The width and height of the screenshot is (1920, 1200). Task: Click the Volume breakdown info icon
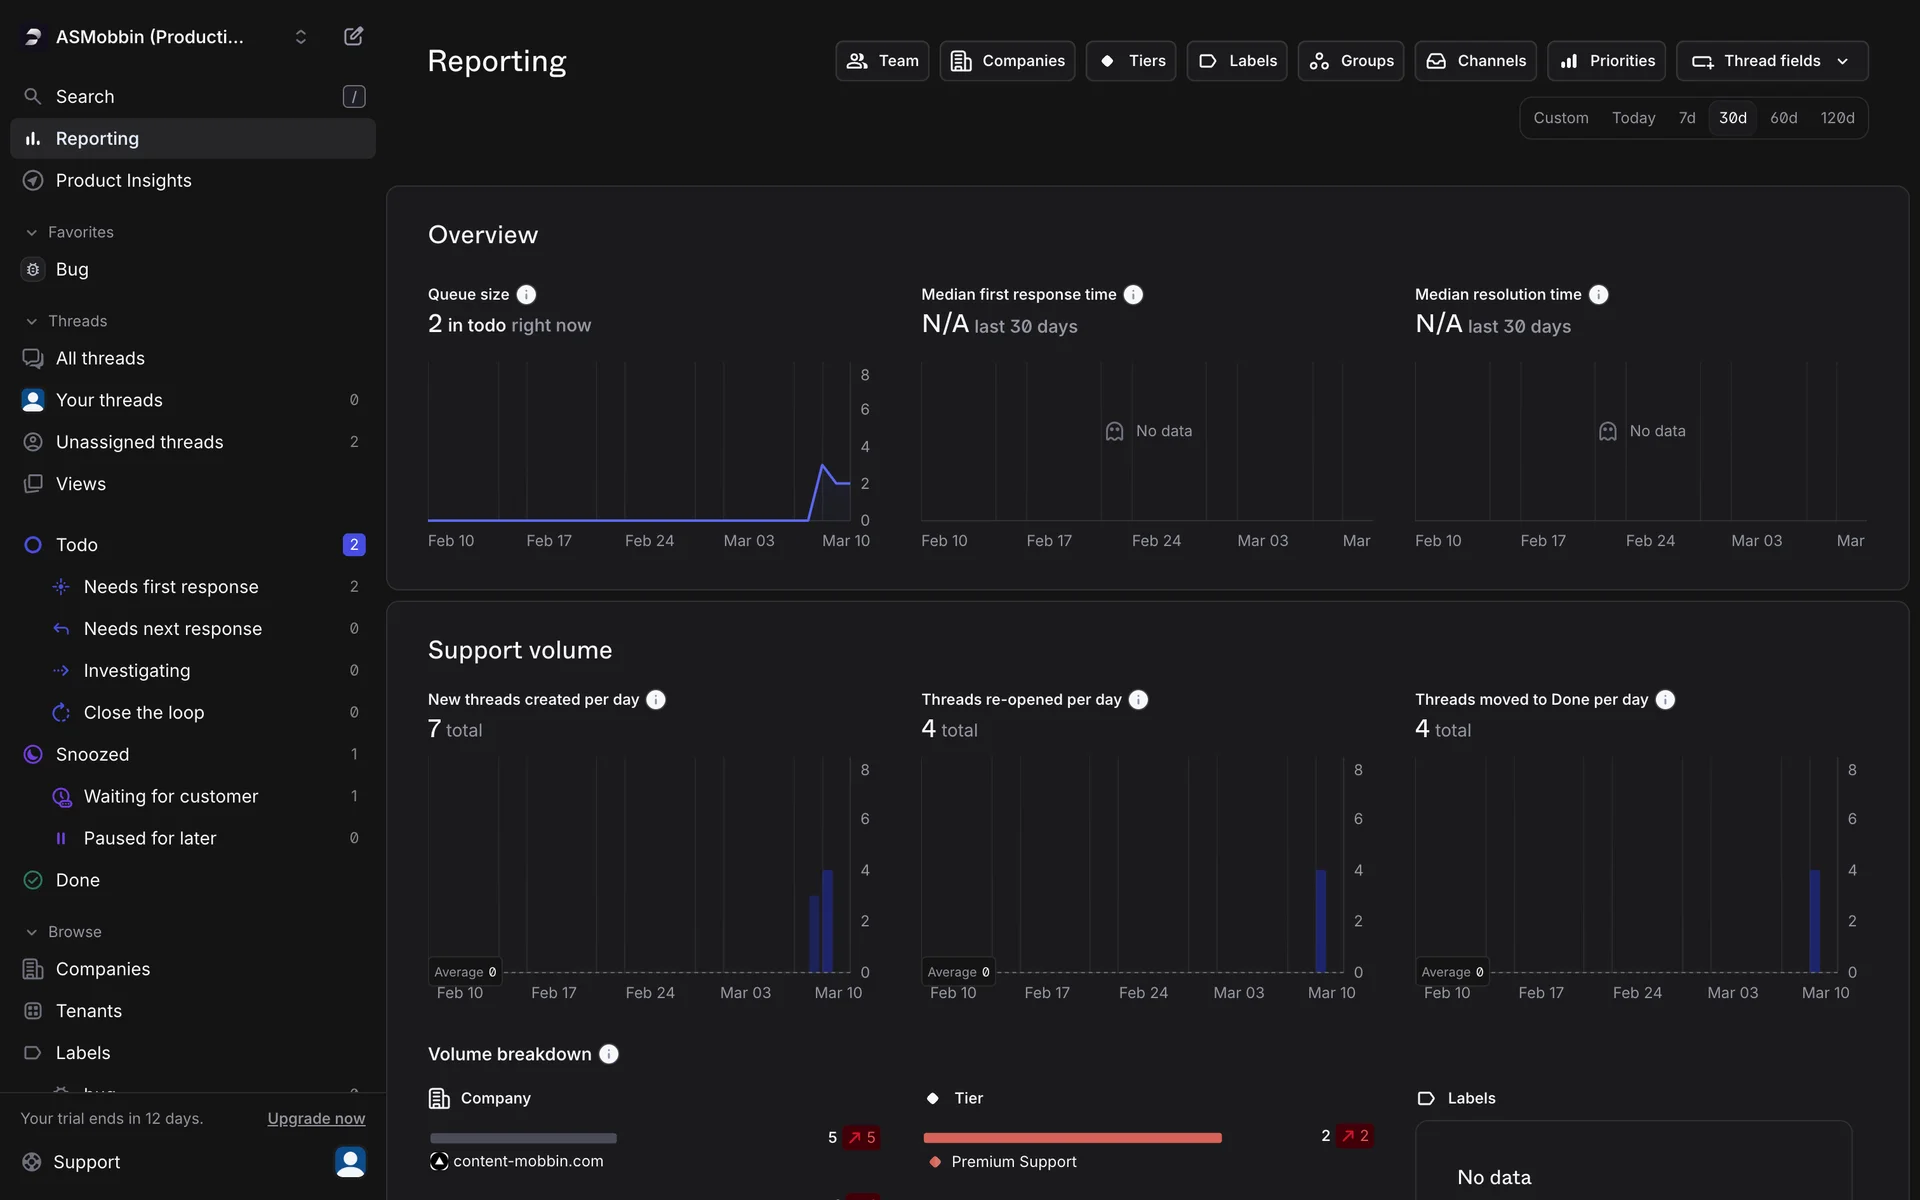[608, 1054]
